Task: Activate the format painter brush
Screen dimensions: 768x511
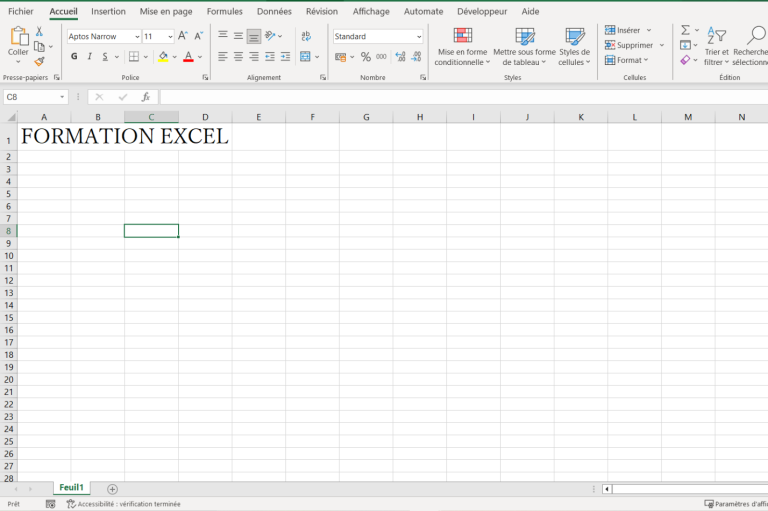Action: (x=39, y=62)
